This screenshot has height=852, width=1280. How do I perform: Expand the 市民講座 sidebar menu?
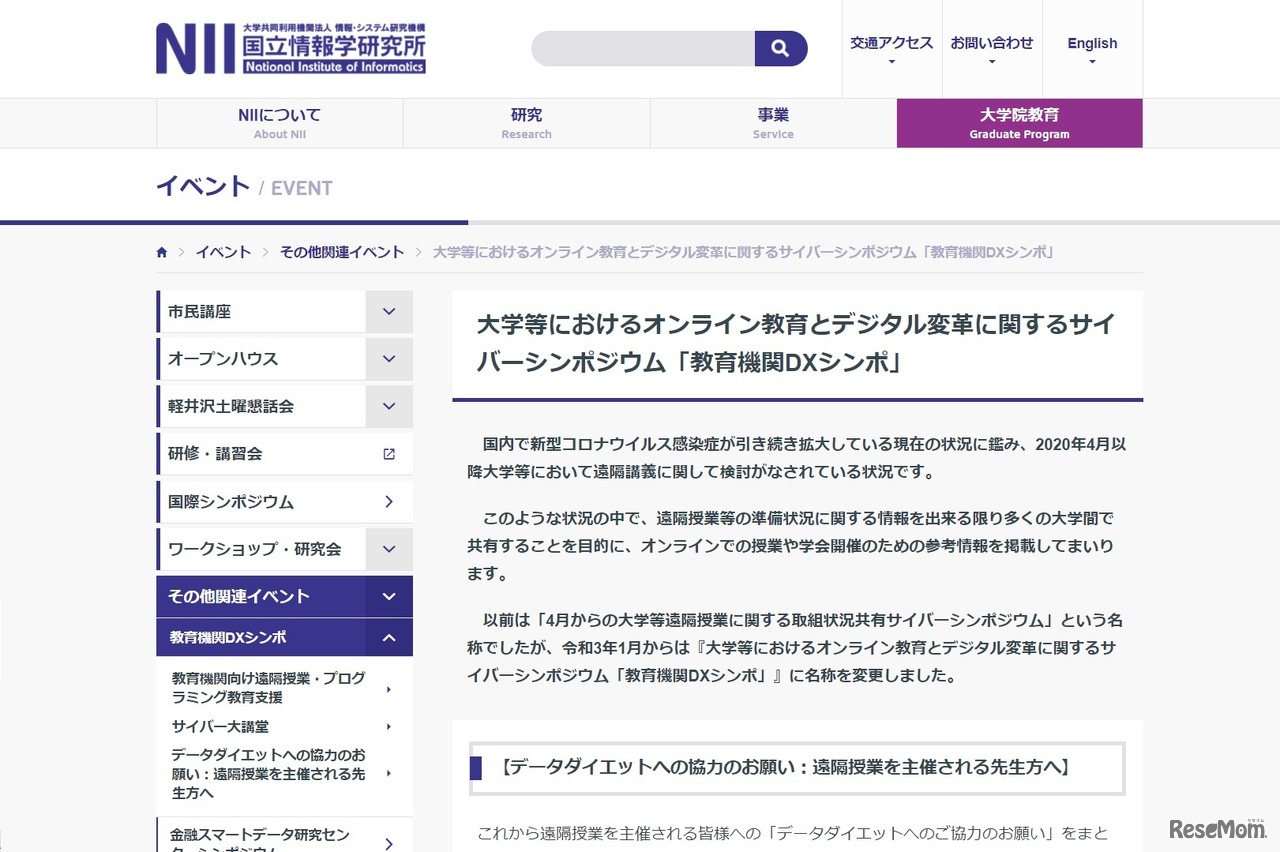coord(389,311)
